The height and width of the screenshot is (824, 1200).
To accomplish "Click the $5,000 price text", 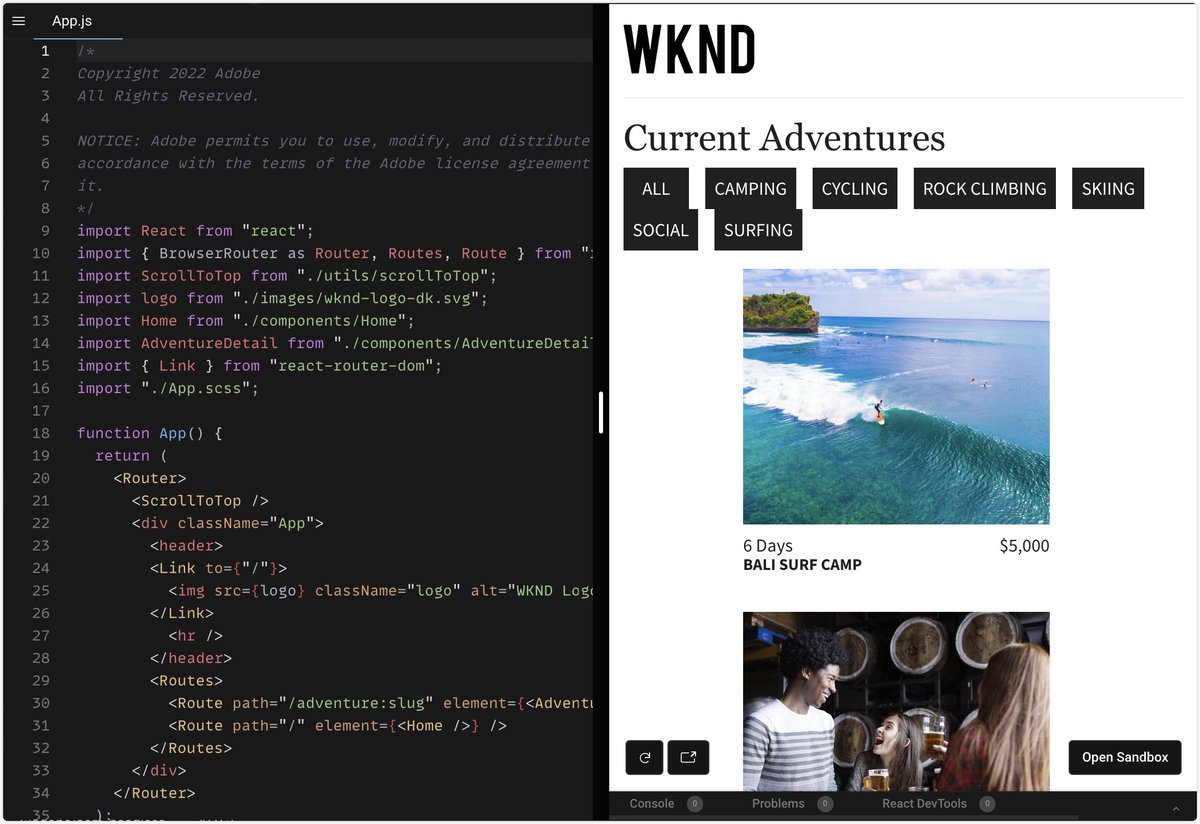I will pyautogui.click(x=1024, y=545).
